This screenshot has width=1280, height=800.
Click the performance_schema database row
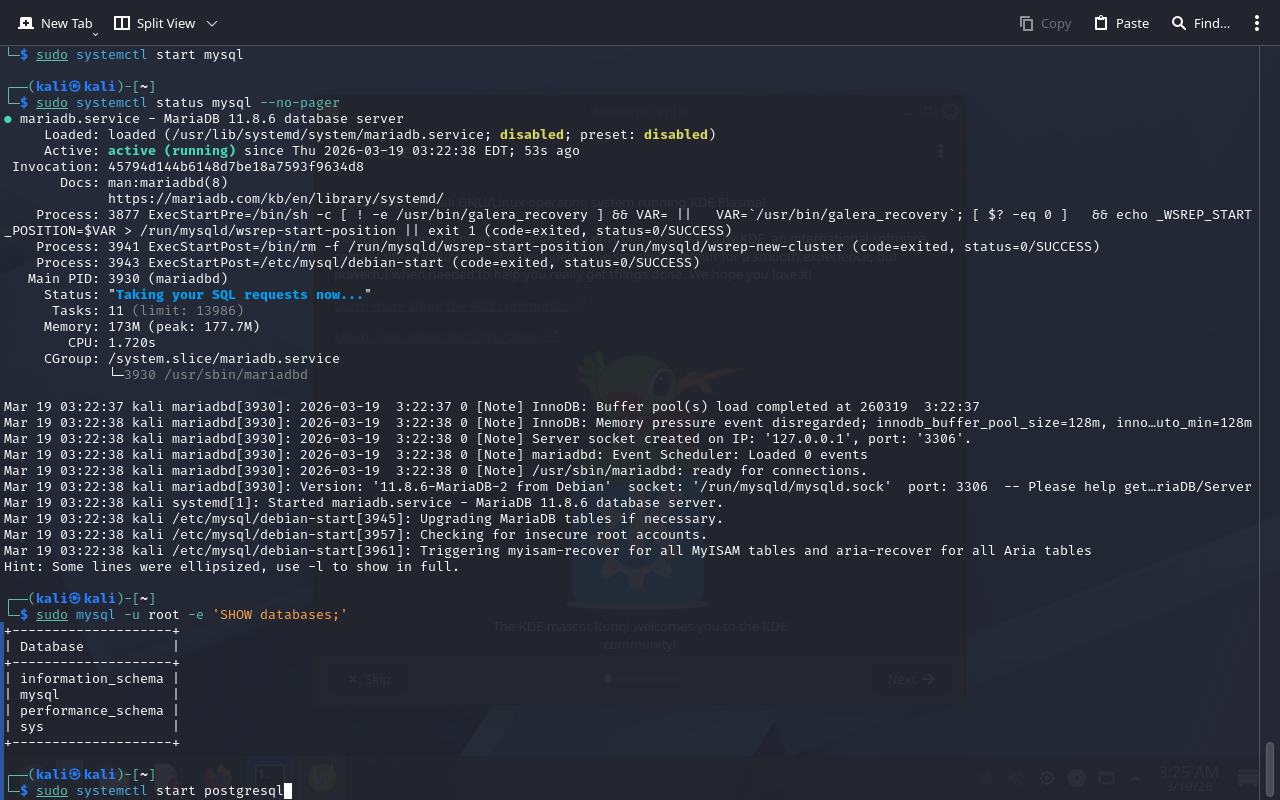pyautogui.click(x=91, y=711)
